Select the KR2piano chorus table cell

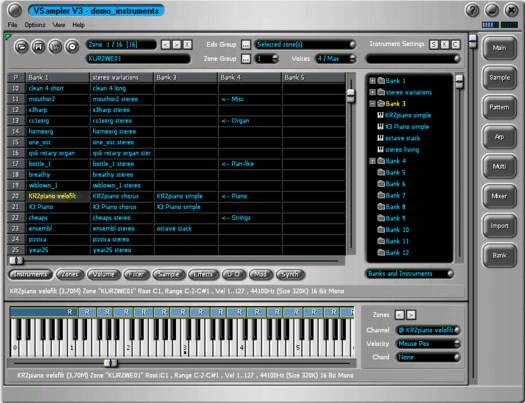pyautogui.click(x=122, y=196)
